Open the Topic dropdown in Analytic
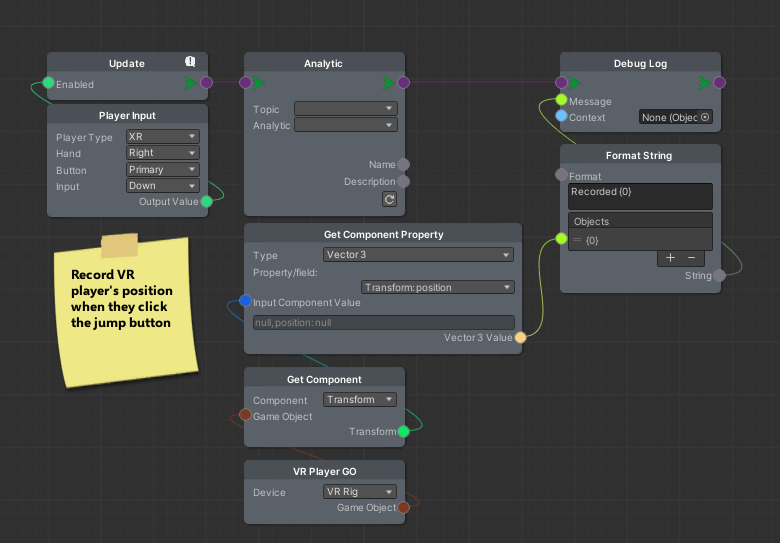 pos(346,108)
